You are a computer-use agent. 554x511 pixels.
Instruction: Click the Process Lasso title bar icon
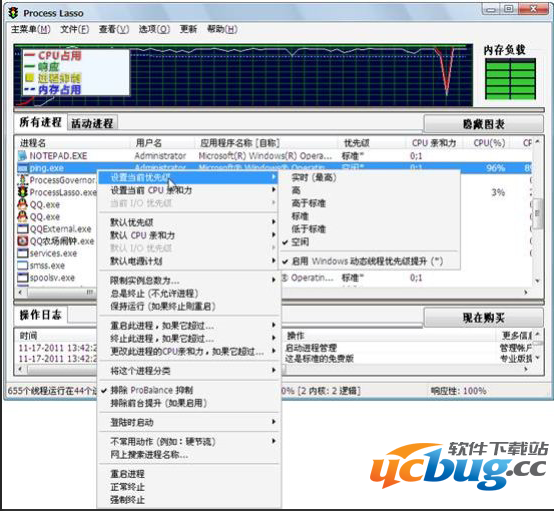coord(13,13)
